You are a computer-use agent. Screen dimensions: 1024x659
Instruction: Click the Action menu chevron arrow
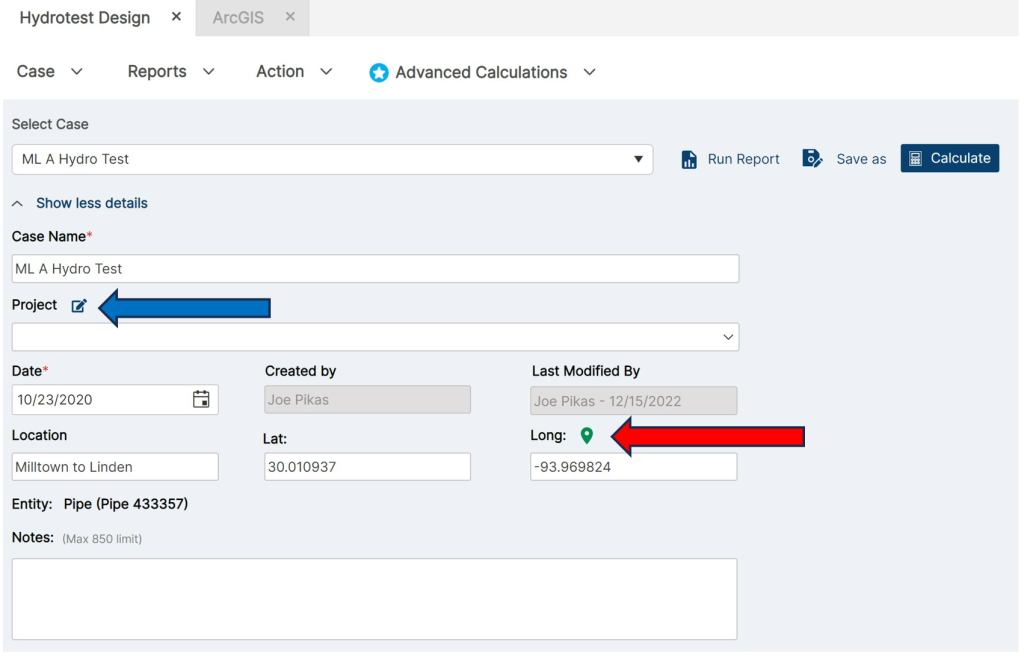326,72
